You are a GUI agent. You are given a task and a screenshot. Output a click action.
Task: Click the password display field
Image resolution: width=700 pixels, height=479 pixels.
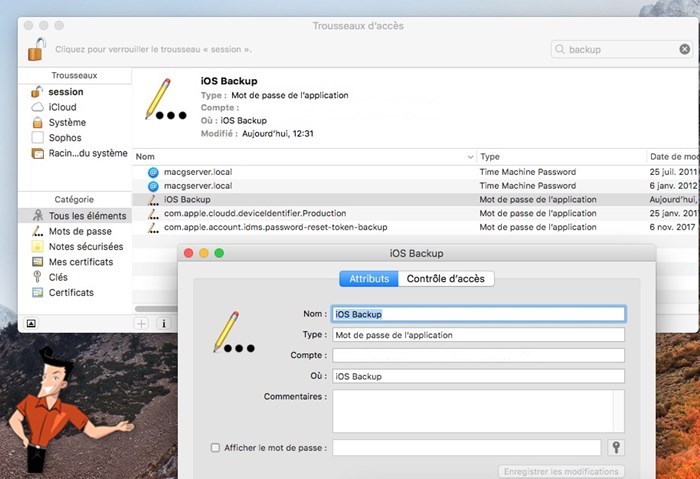[467, 447]
